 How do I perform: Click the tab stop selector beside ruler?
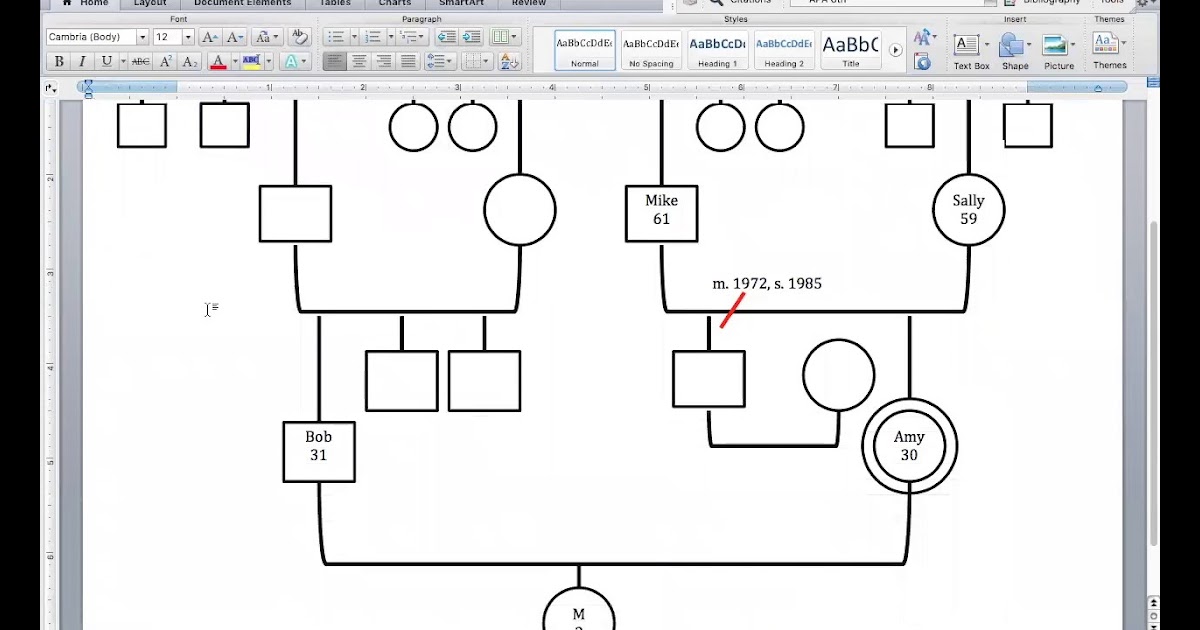coord(52,88)
